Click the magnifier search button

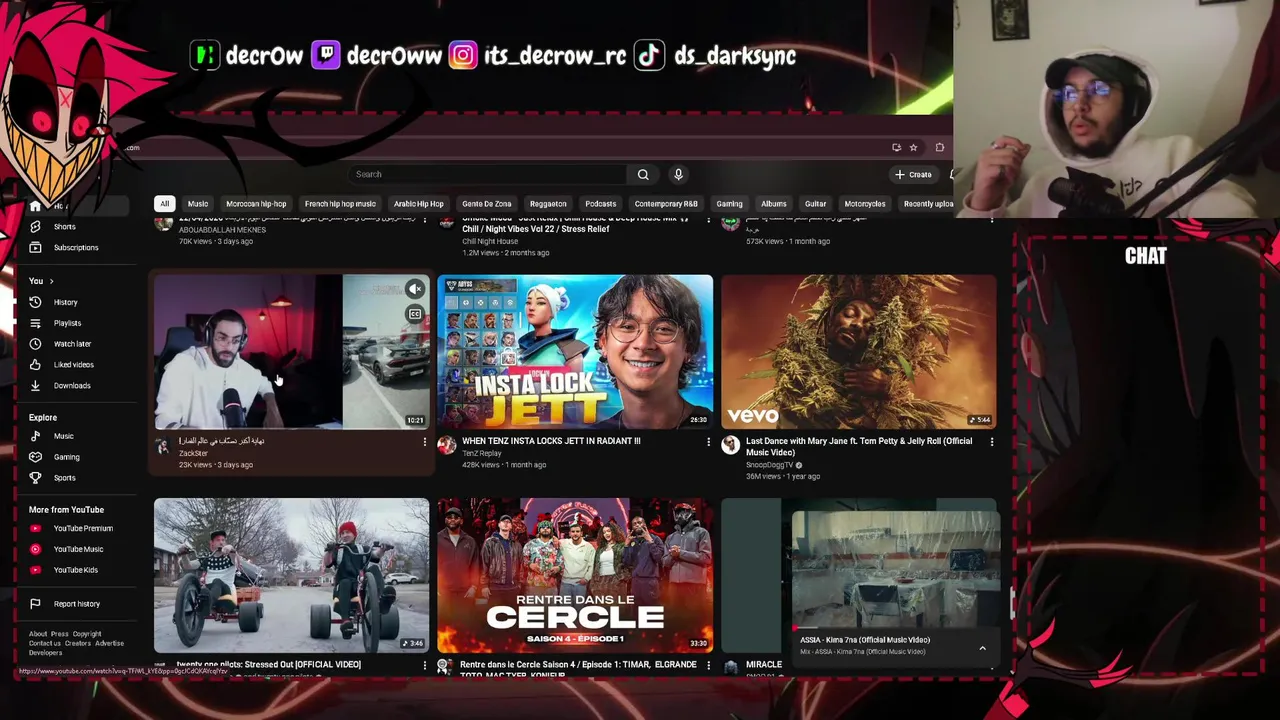click(643, 175)
